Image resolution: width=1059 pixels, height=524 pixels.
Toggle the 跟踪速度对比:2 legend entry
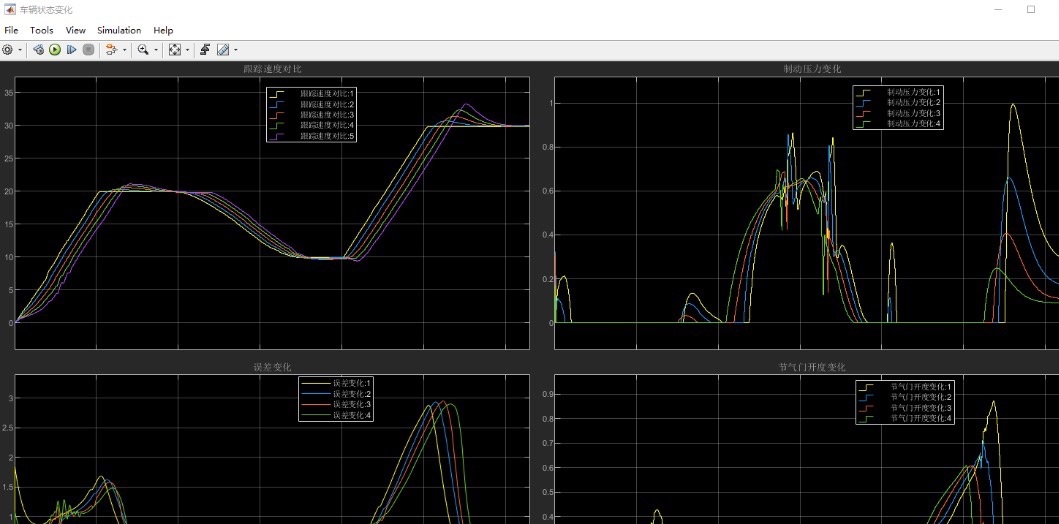coord(312,104)
